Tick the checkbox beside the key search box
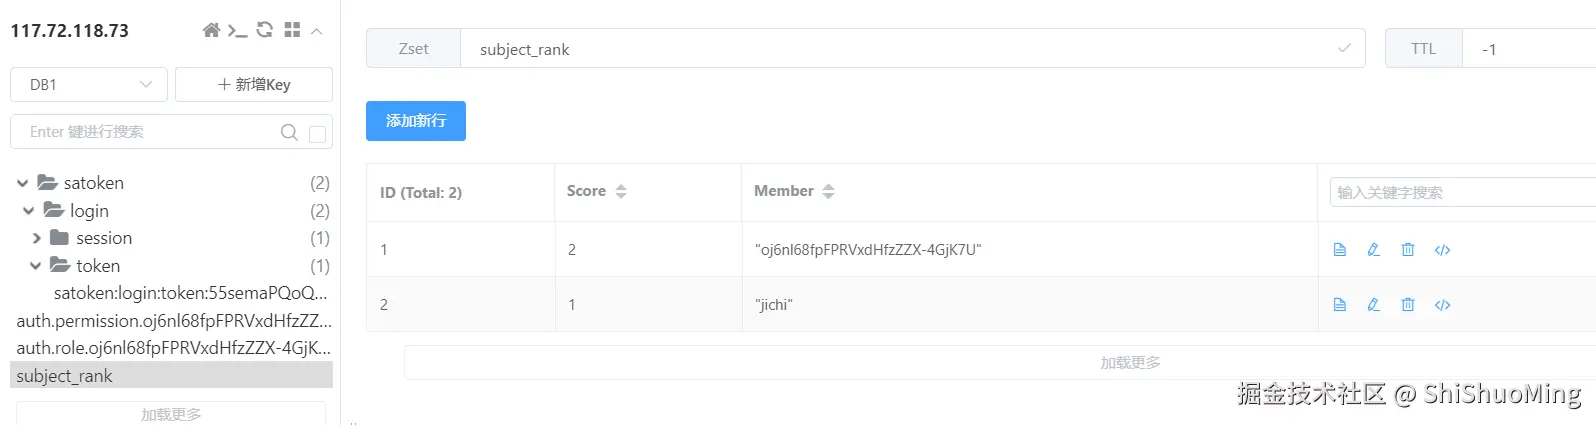Viewport: 1596px width, 425px height. [318, 133]
